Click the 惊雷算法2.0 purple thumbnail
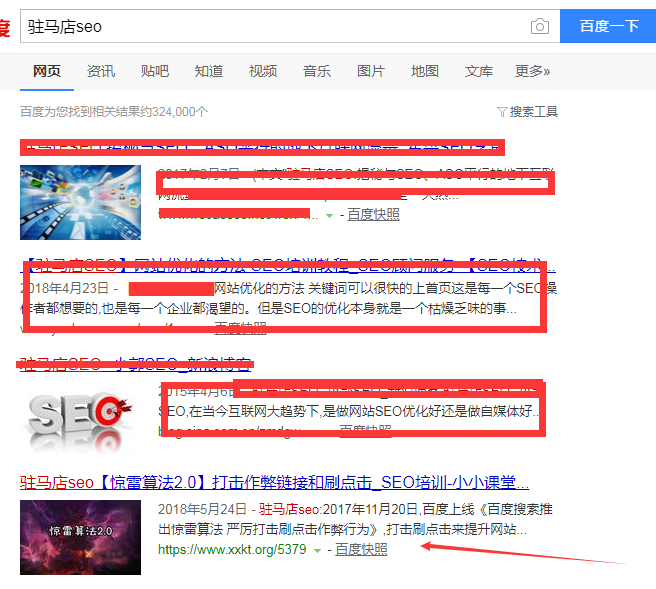 coord(80,537)
